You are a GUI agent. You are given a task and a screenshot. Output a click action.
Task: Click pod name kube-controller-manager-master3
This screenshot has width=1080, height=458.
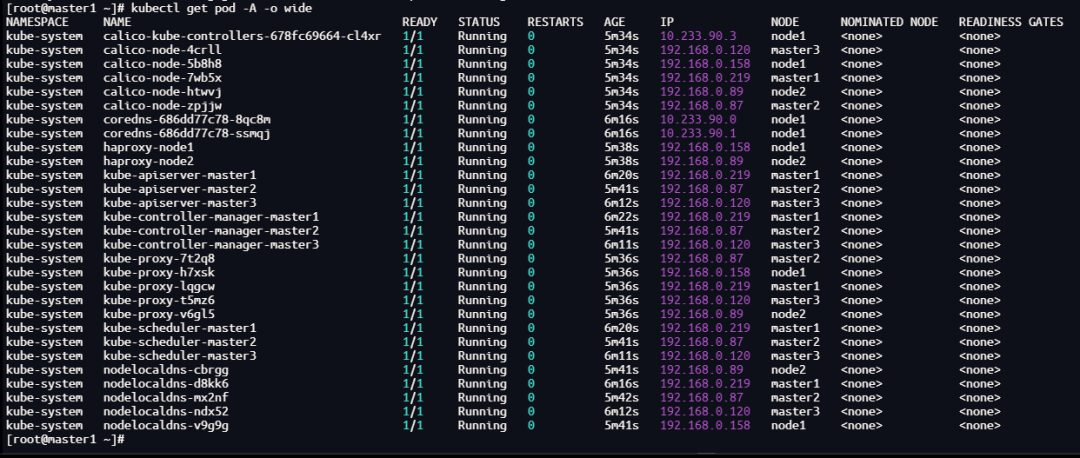pyautogui.click(x=211, y=244)
